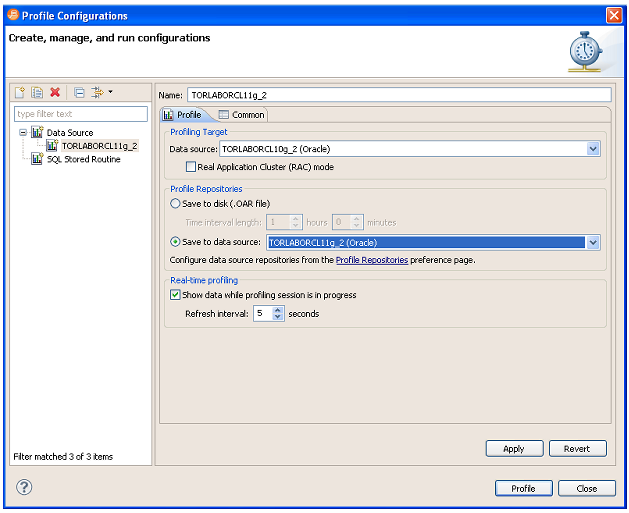Select Save to disk (.OAR file)
The image size is (629, 513).
pos(175,203)
